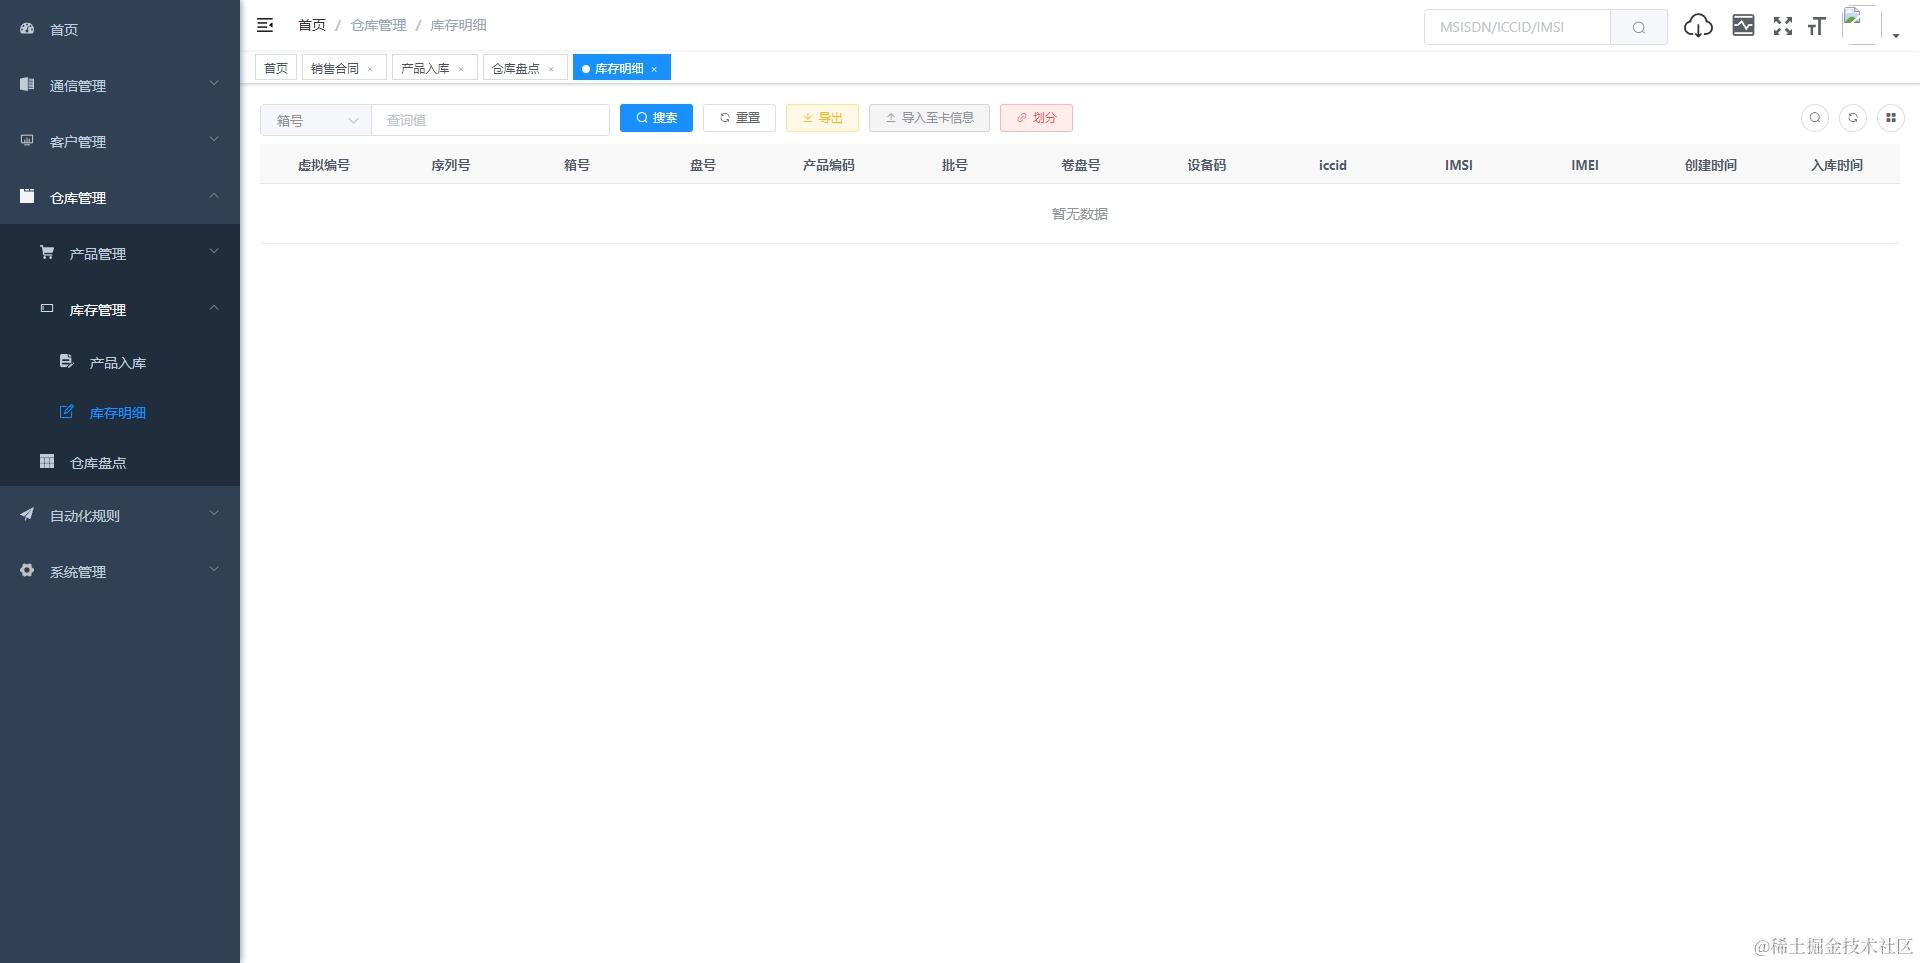Click the user avatar image

pyautogui.click(x=1860, y=25)
